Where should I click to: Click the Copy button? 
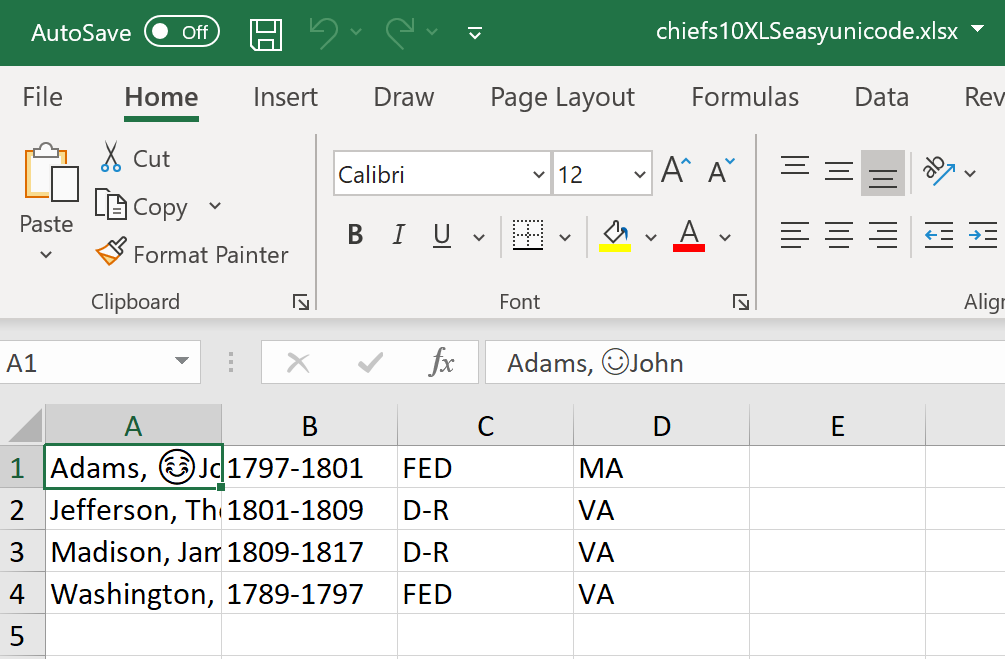tap(160, 206)
